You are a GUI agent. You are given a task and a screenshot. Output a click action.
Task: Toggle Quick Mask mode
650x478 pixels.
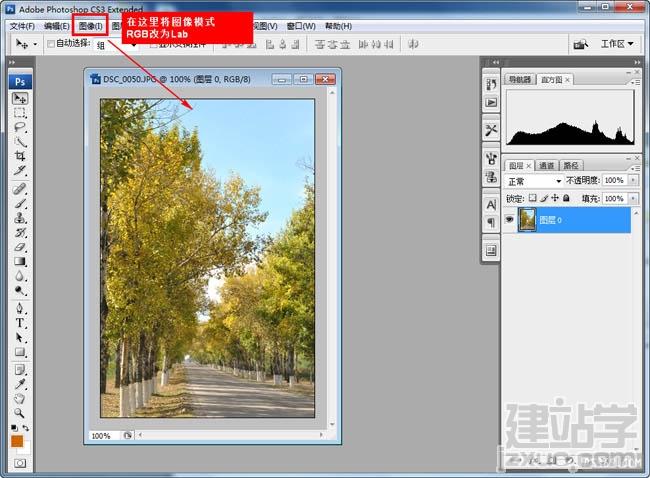click(x=20, y=463)
